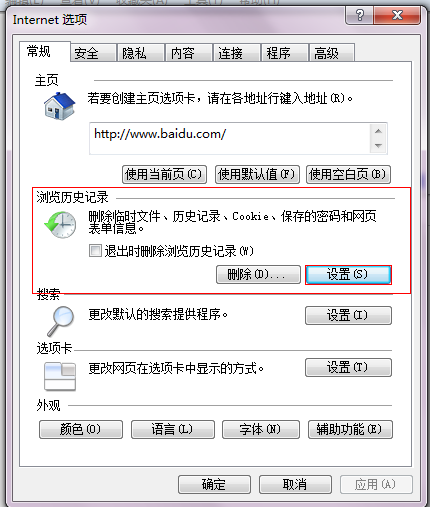The height and width of the screenshot is (507, 430).
Task: Click the question mark help button
Action: tap(359, 15)
